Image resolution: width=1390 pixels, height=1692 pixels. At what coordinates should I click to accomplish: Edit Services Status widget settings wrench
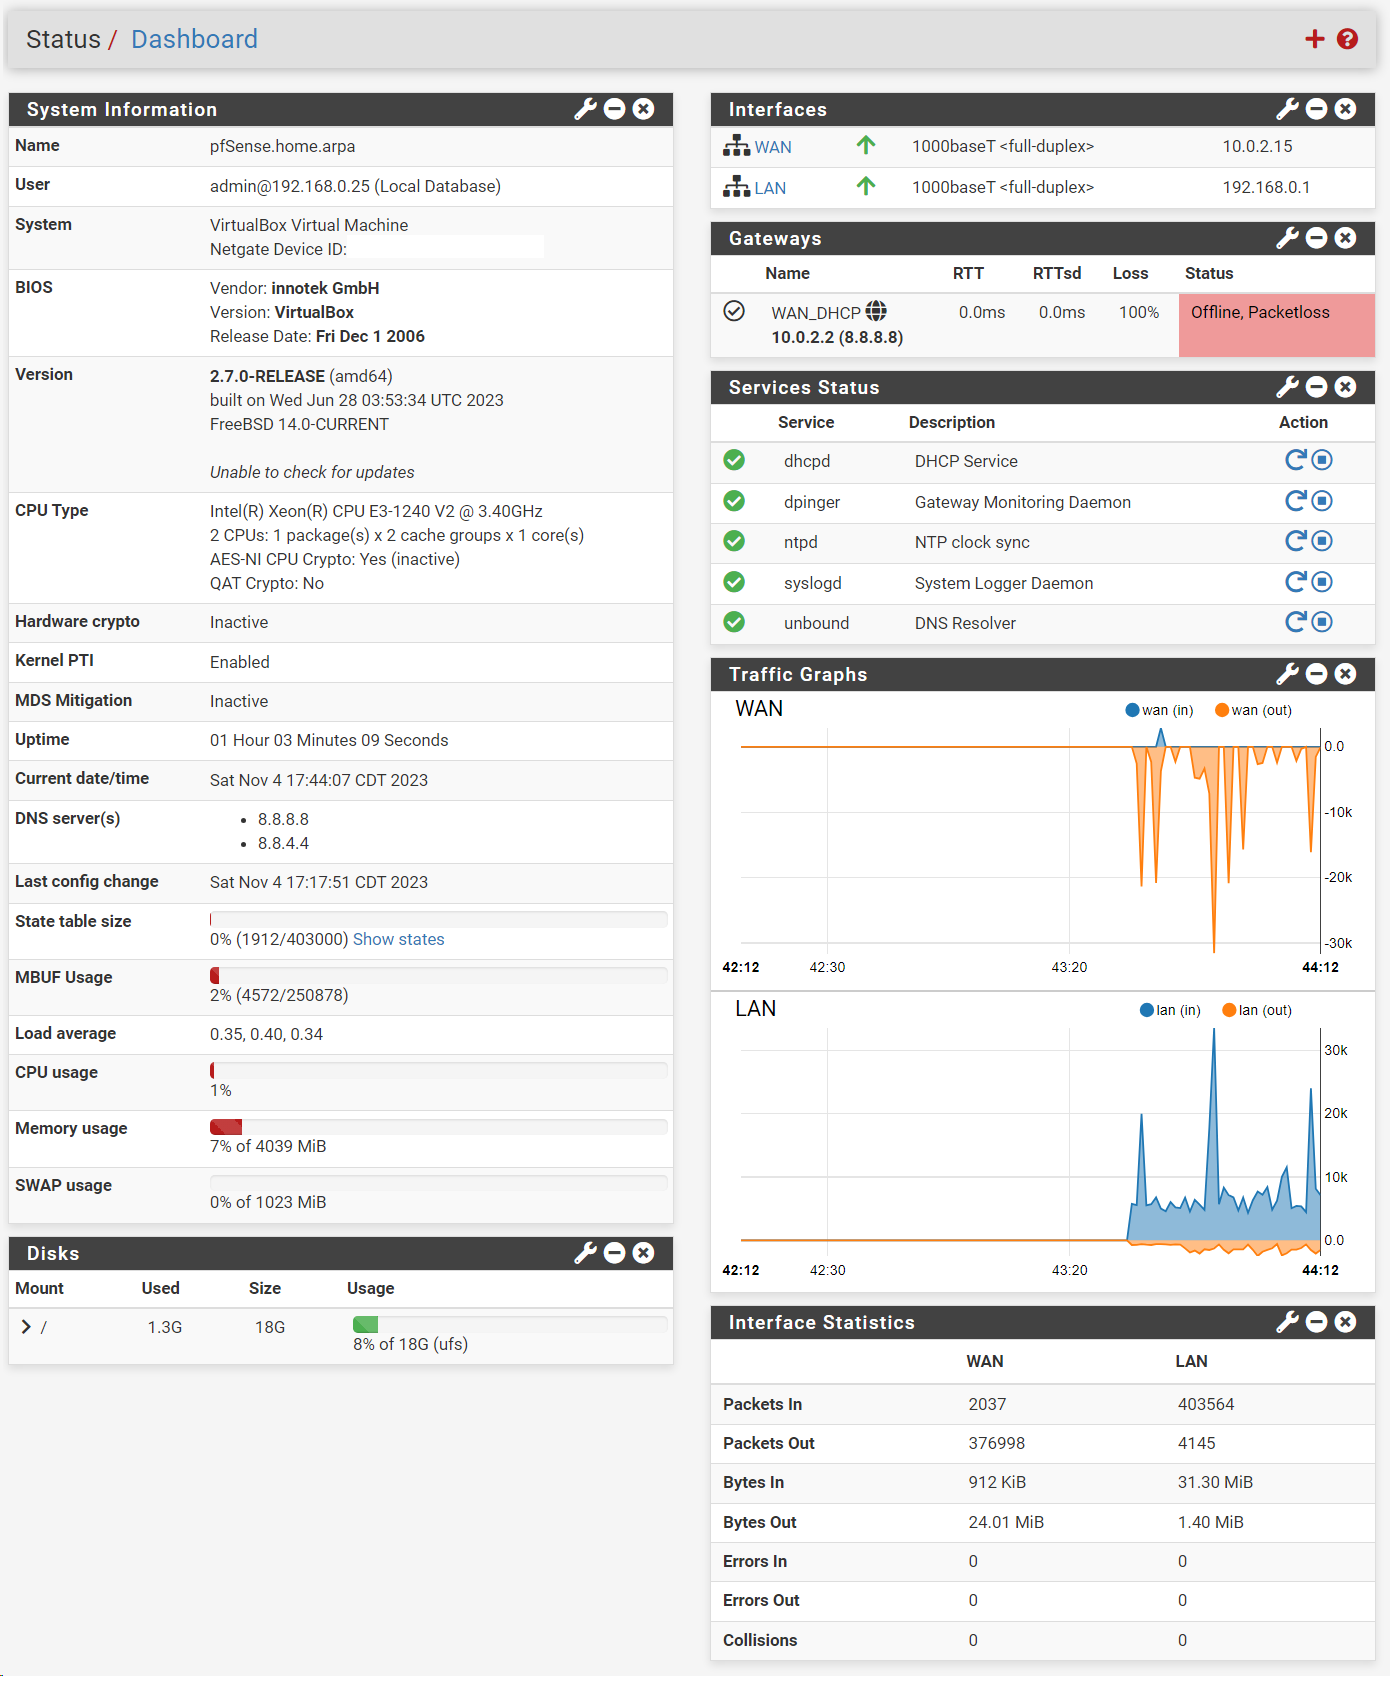(1288, 387)
